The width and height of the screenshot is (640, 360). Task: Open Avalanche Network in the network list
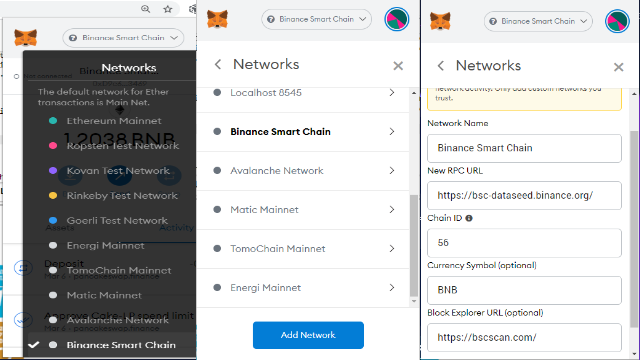(x=303, y=171)
